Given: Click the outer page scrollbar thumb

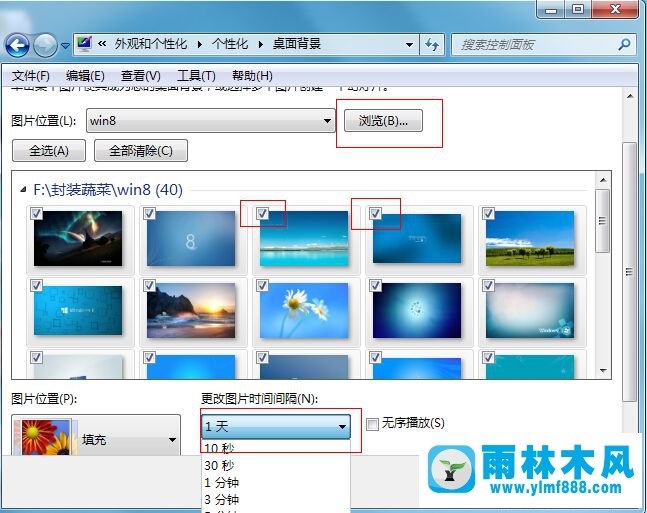Looking at the screenshot, I should coord(630,272).
